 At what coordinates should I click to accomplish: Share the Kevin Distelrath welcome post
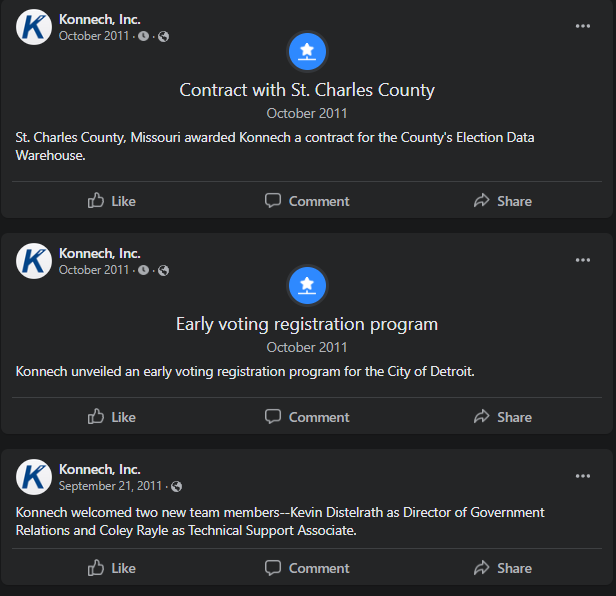click(x=502, y=568)
